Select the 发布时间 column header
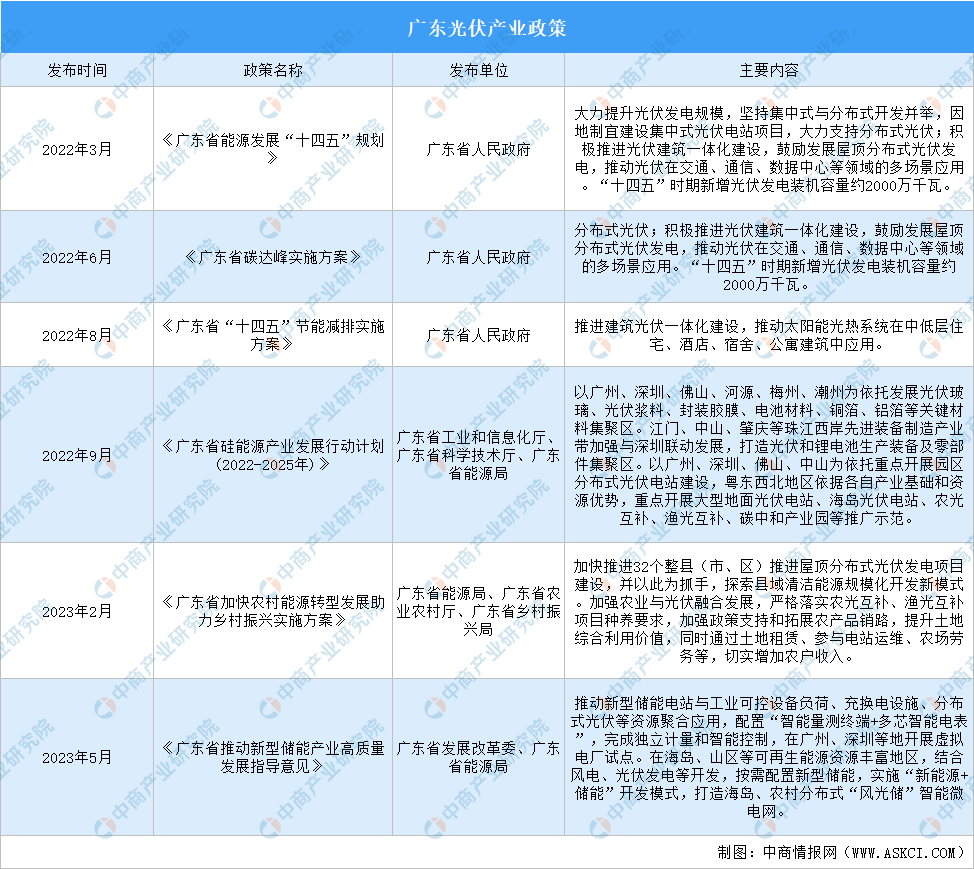Viewport: 974px width, 869px height. (x=77, y=70)
